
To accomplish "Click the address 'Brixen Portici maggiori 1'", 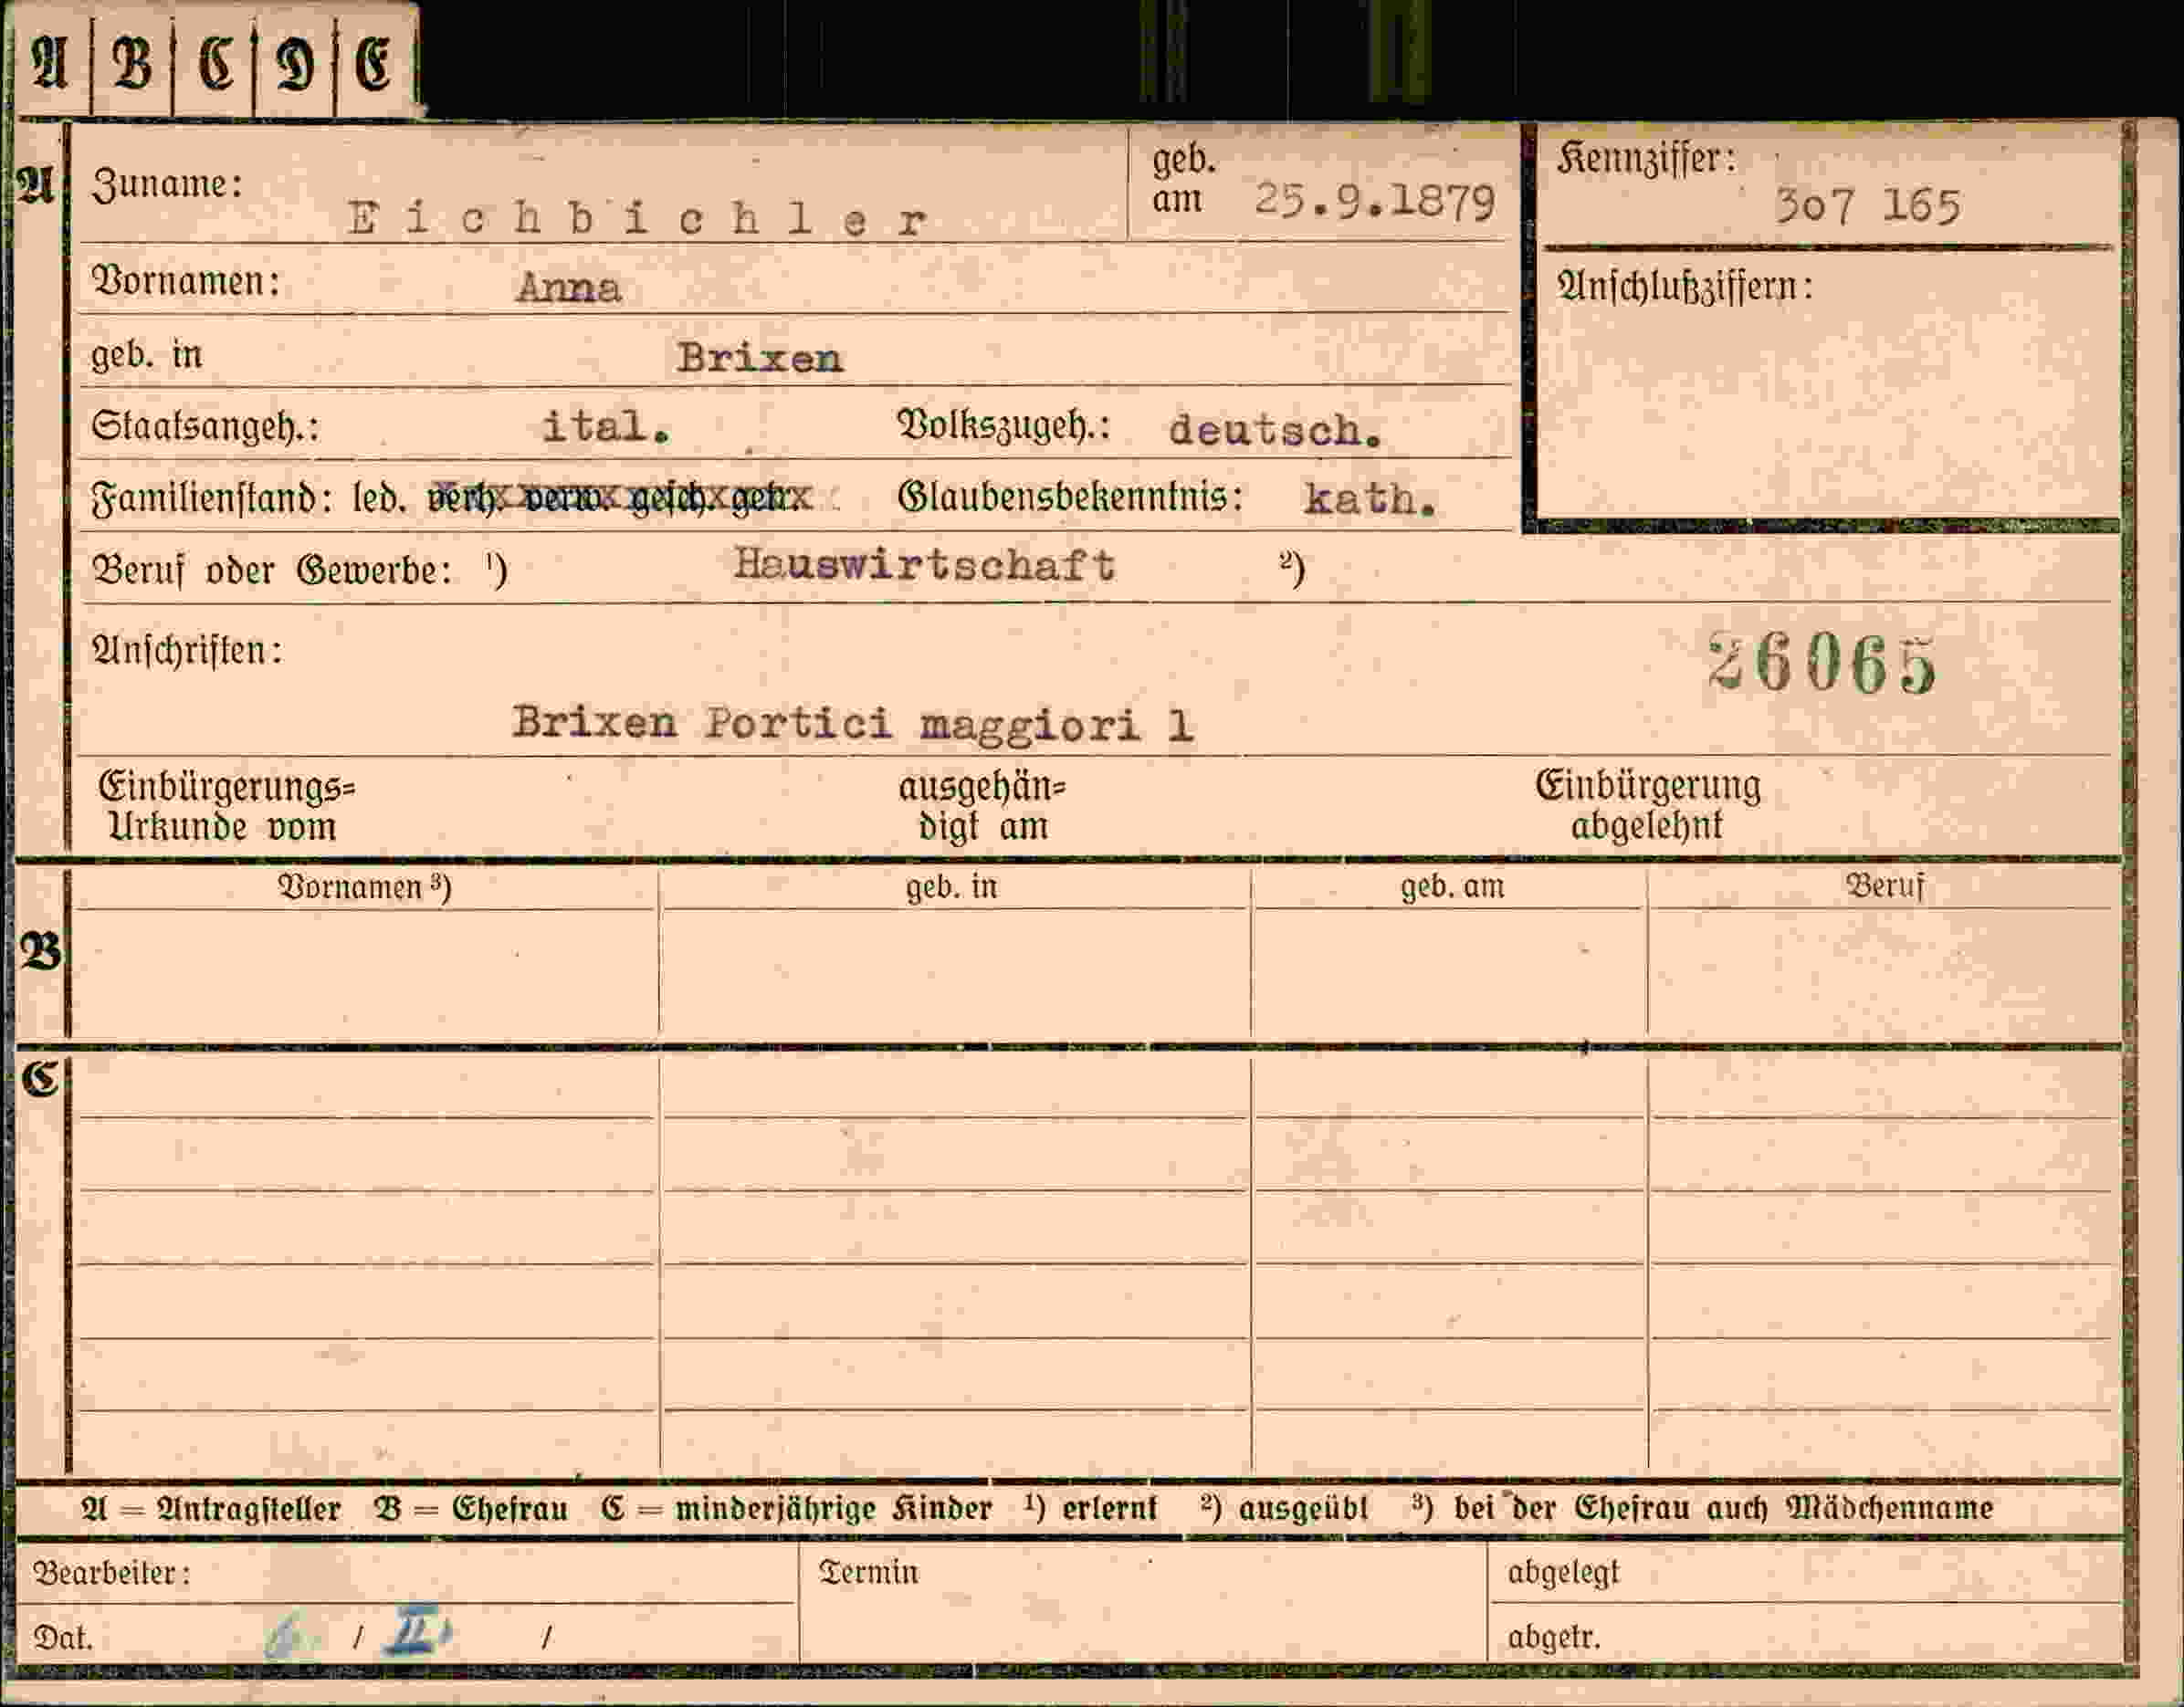I will click(x=853, y=722).
